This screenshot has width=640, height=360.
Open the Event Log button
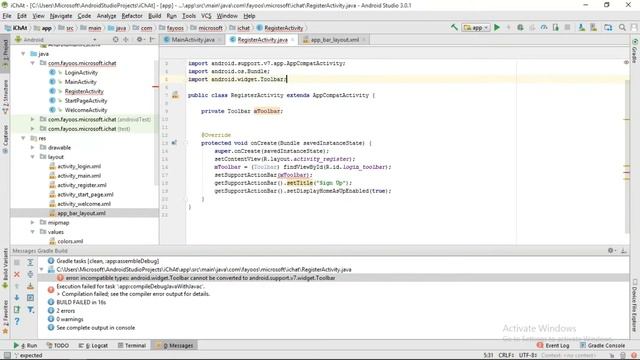point(553,345)
